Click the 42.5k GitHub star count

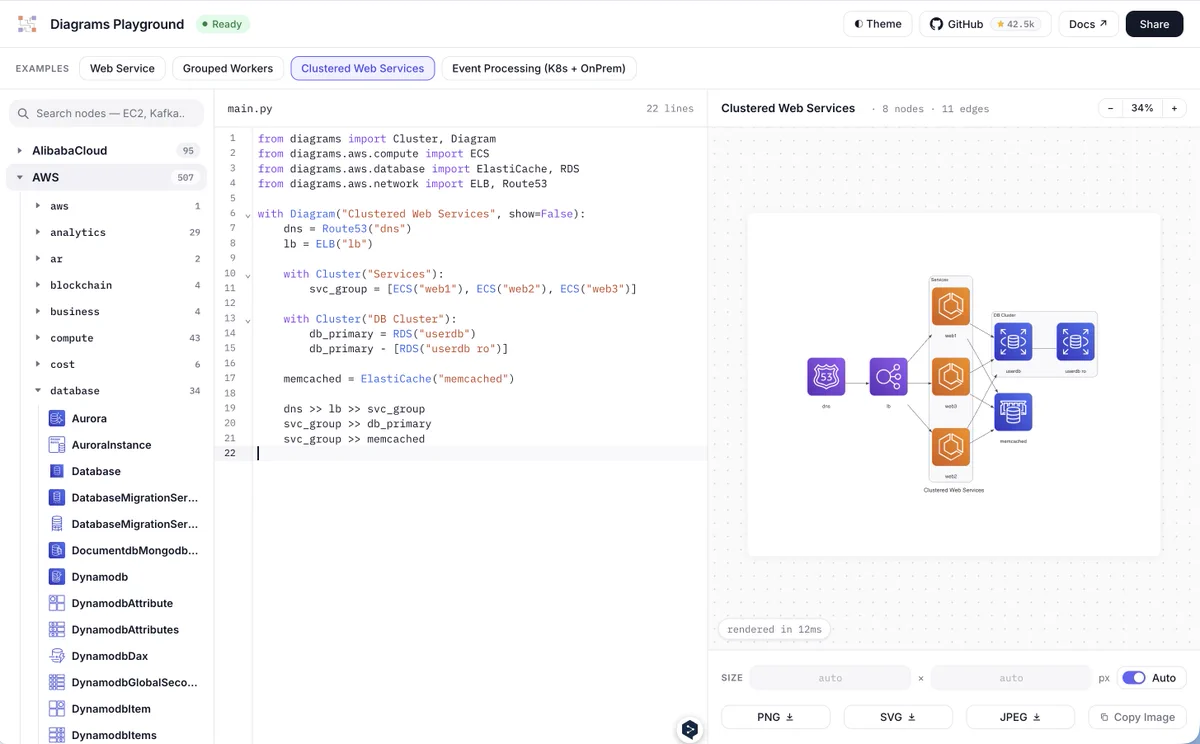coord(1015,24)
